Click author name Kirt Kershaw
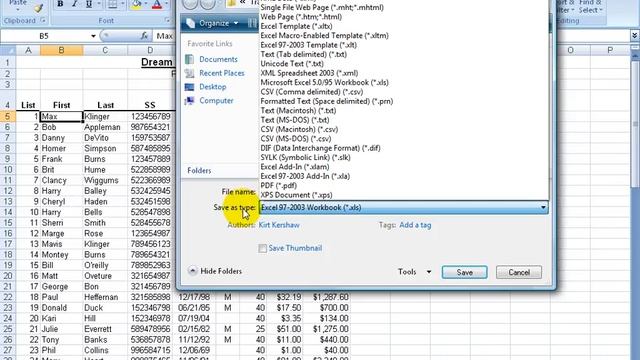Screen dimensions: 640x360 279,225
